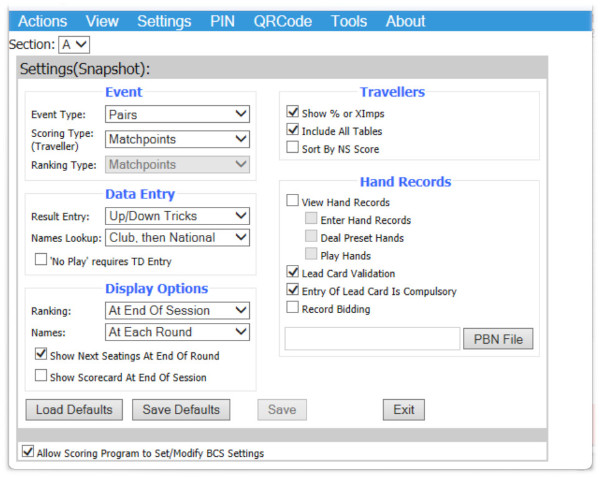The image size is (600, 477).
Task: Disable Lead Card Validation
Action: tap(292, 271)
